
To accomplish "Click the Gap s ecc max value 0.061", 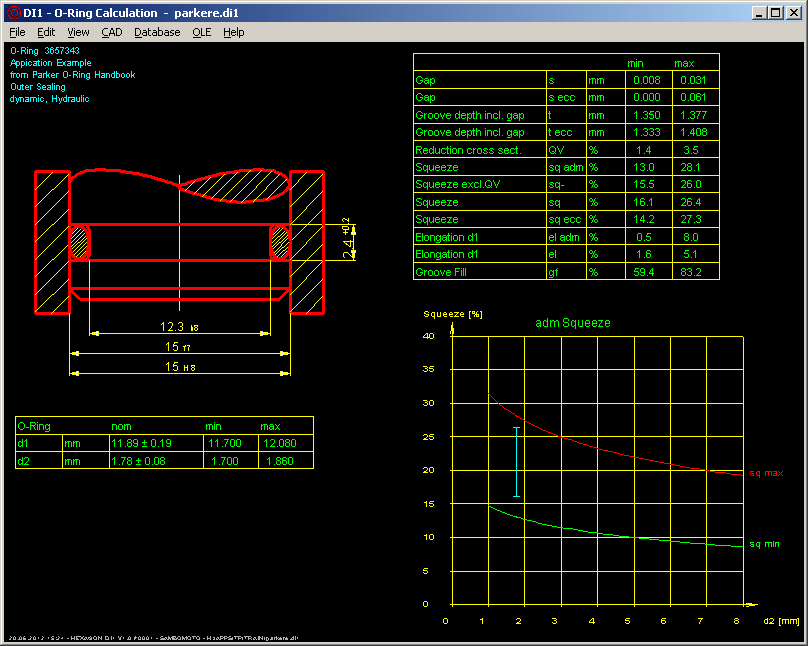I will point(693,97).
